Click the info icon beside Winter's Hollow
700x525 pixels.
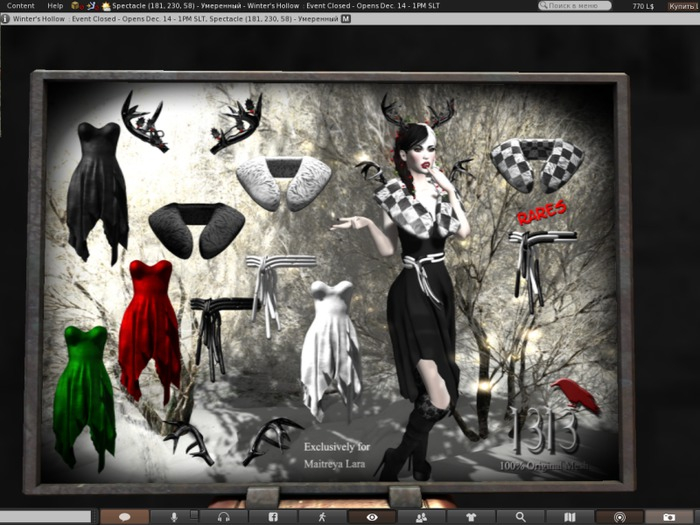pos(6,18)
